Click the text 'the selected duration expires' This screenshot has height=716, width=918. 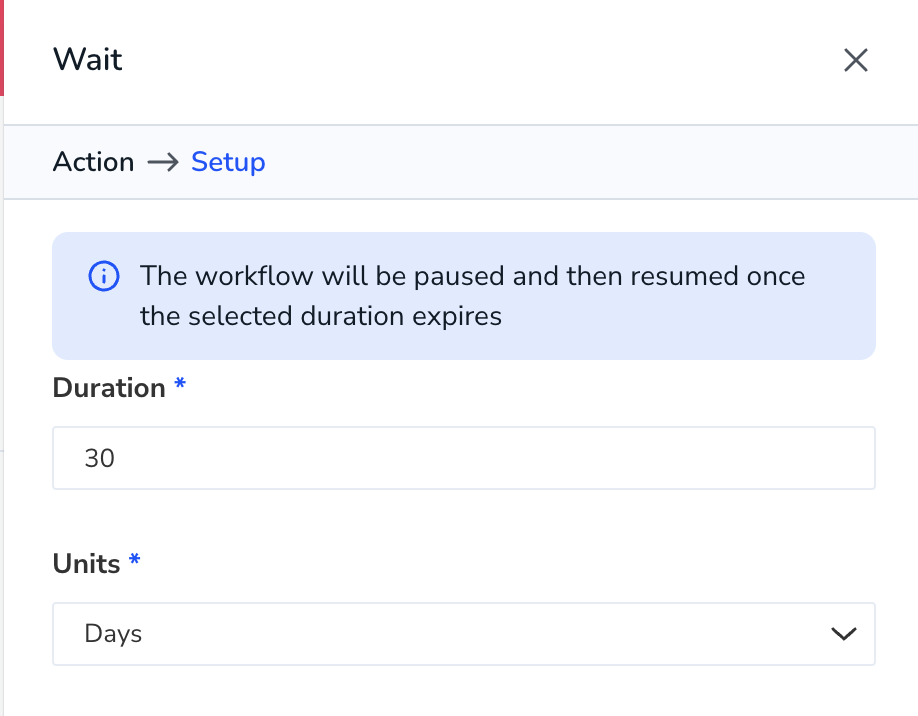pyautogui.click(x=321, y=316)
